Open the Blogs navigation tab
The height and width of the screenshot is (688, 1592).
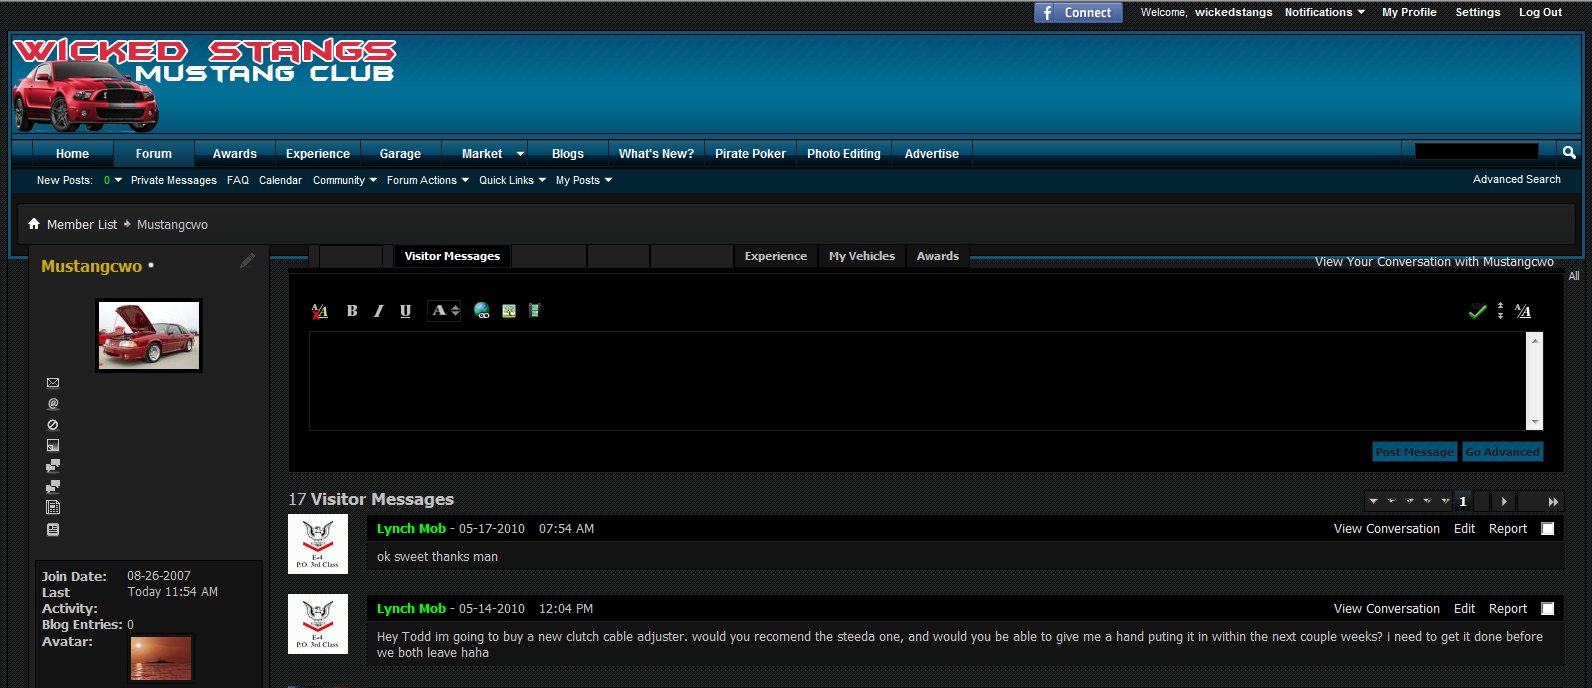[x=568, y=154]
